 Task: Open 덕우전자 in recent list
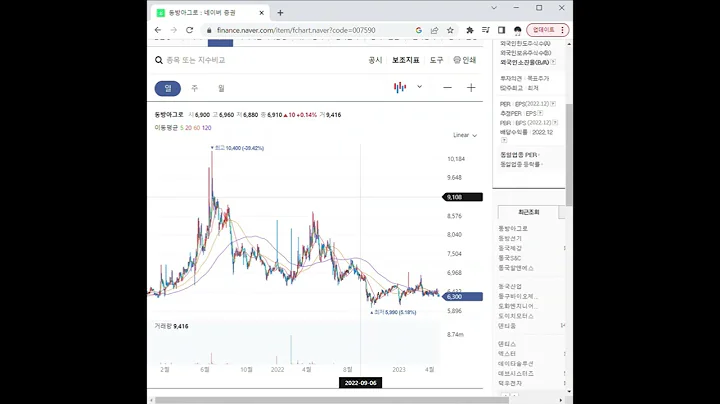[x=510, y=383]
